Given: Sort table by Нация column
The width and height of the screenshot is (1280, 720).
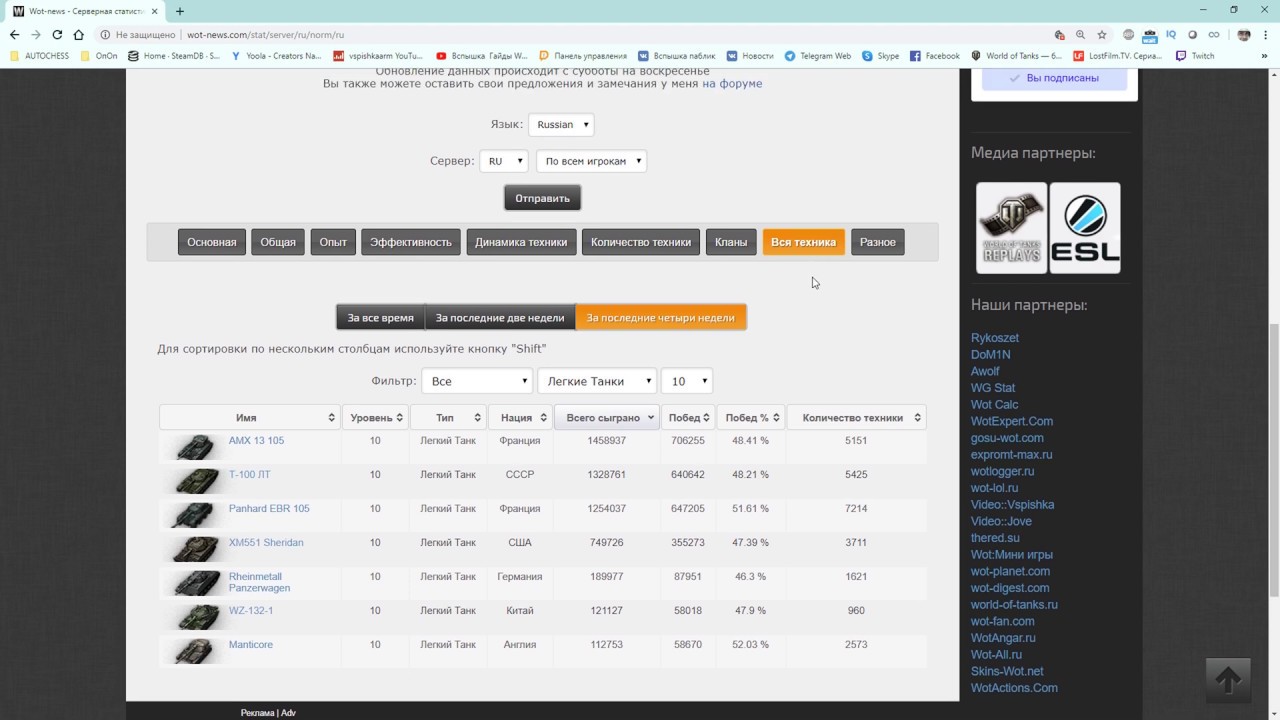Looking at the screenshot, I should click(521, 418).
